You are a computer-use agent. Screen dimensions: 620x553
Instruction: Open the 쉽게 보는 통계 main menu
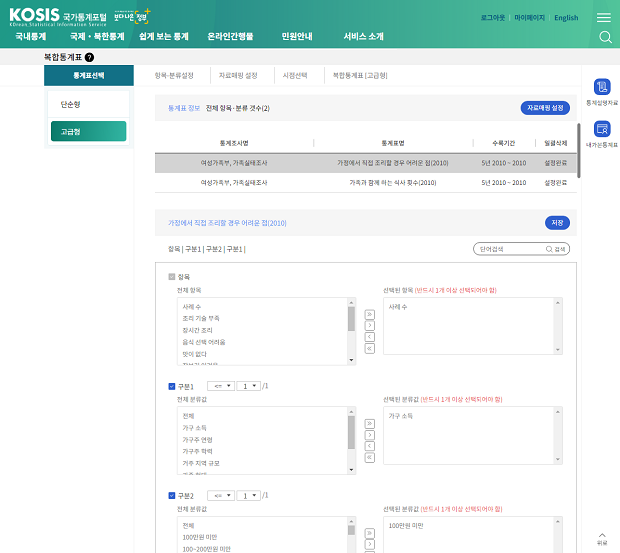[x=164, y=37]
